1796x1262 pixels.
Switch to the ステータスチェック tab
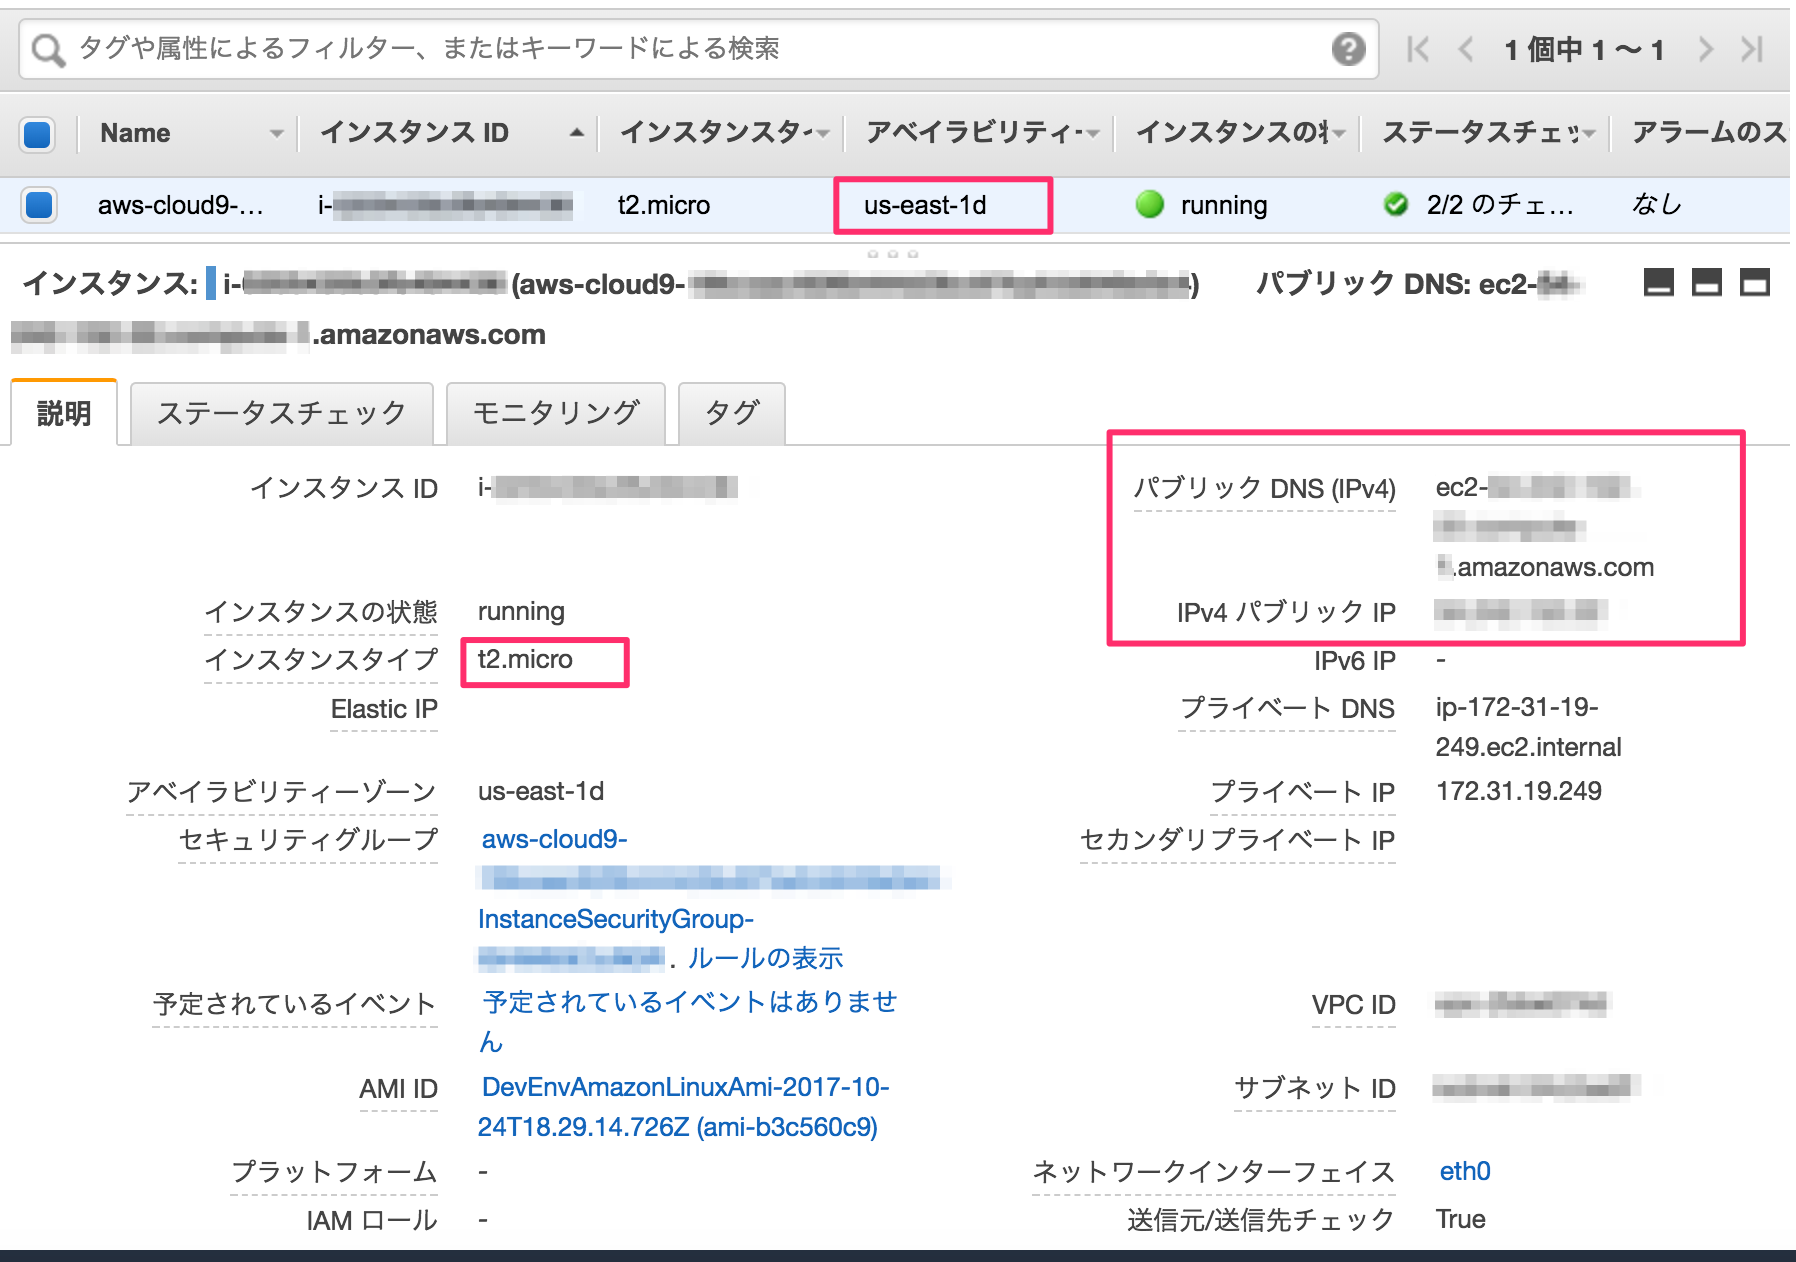[282, 413]
